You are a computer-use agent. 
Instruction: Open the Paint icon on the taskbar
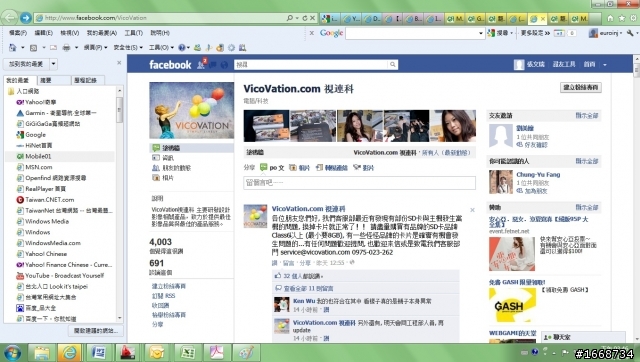[246, 352]
